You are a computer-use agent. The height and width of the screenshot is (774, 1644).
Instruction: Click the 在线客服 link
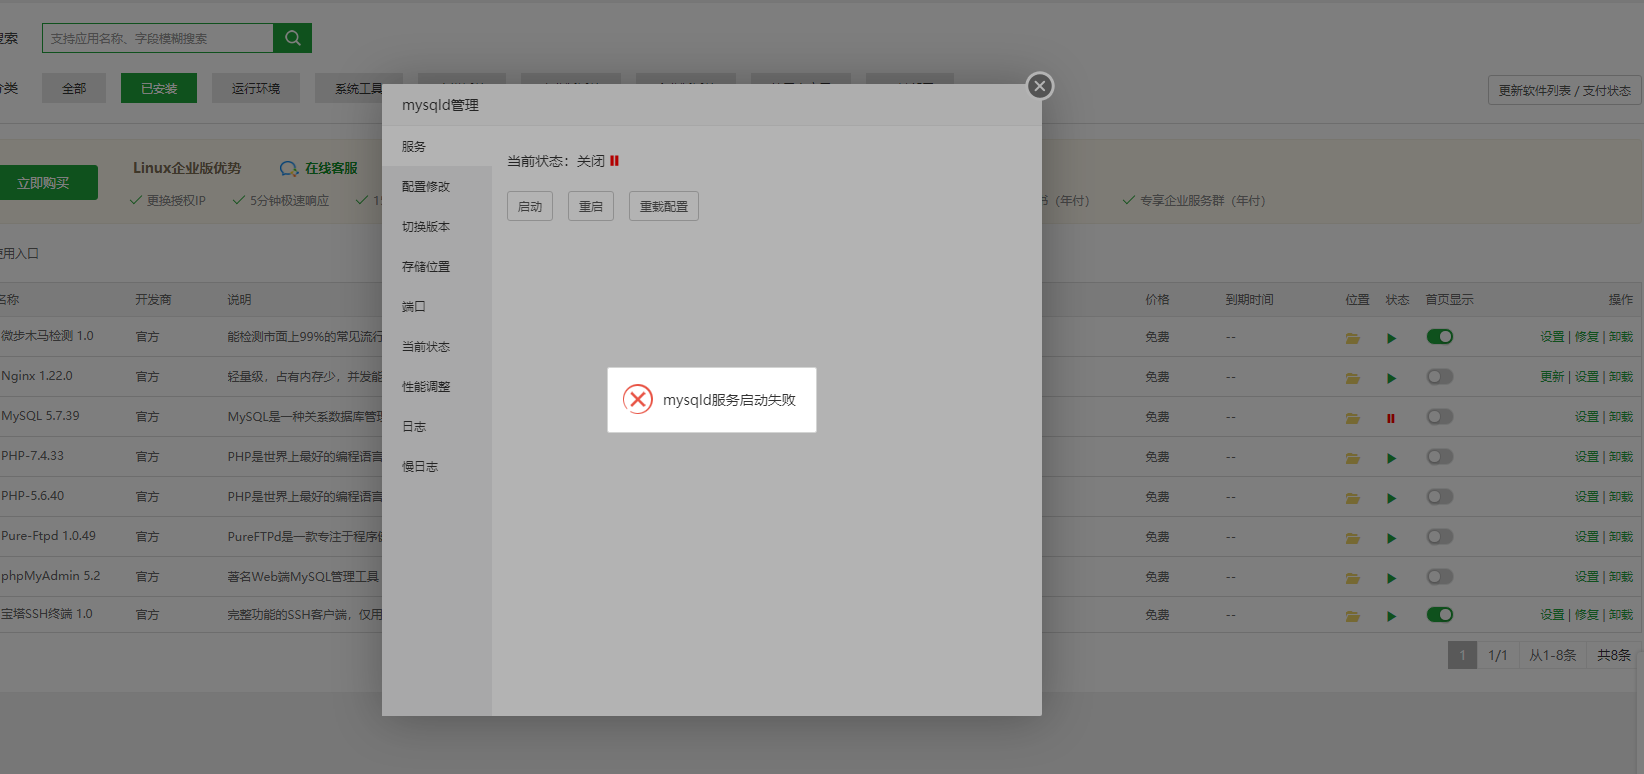coord(331,168)
